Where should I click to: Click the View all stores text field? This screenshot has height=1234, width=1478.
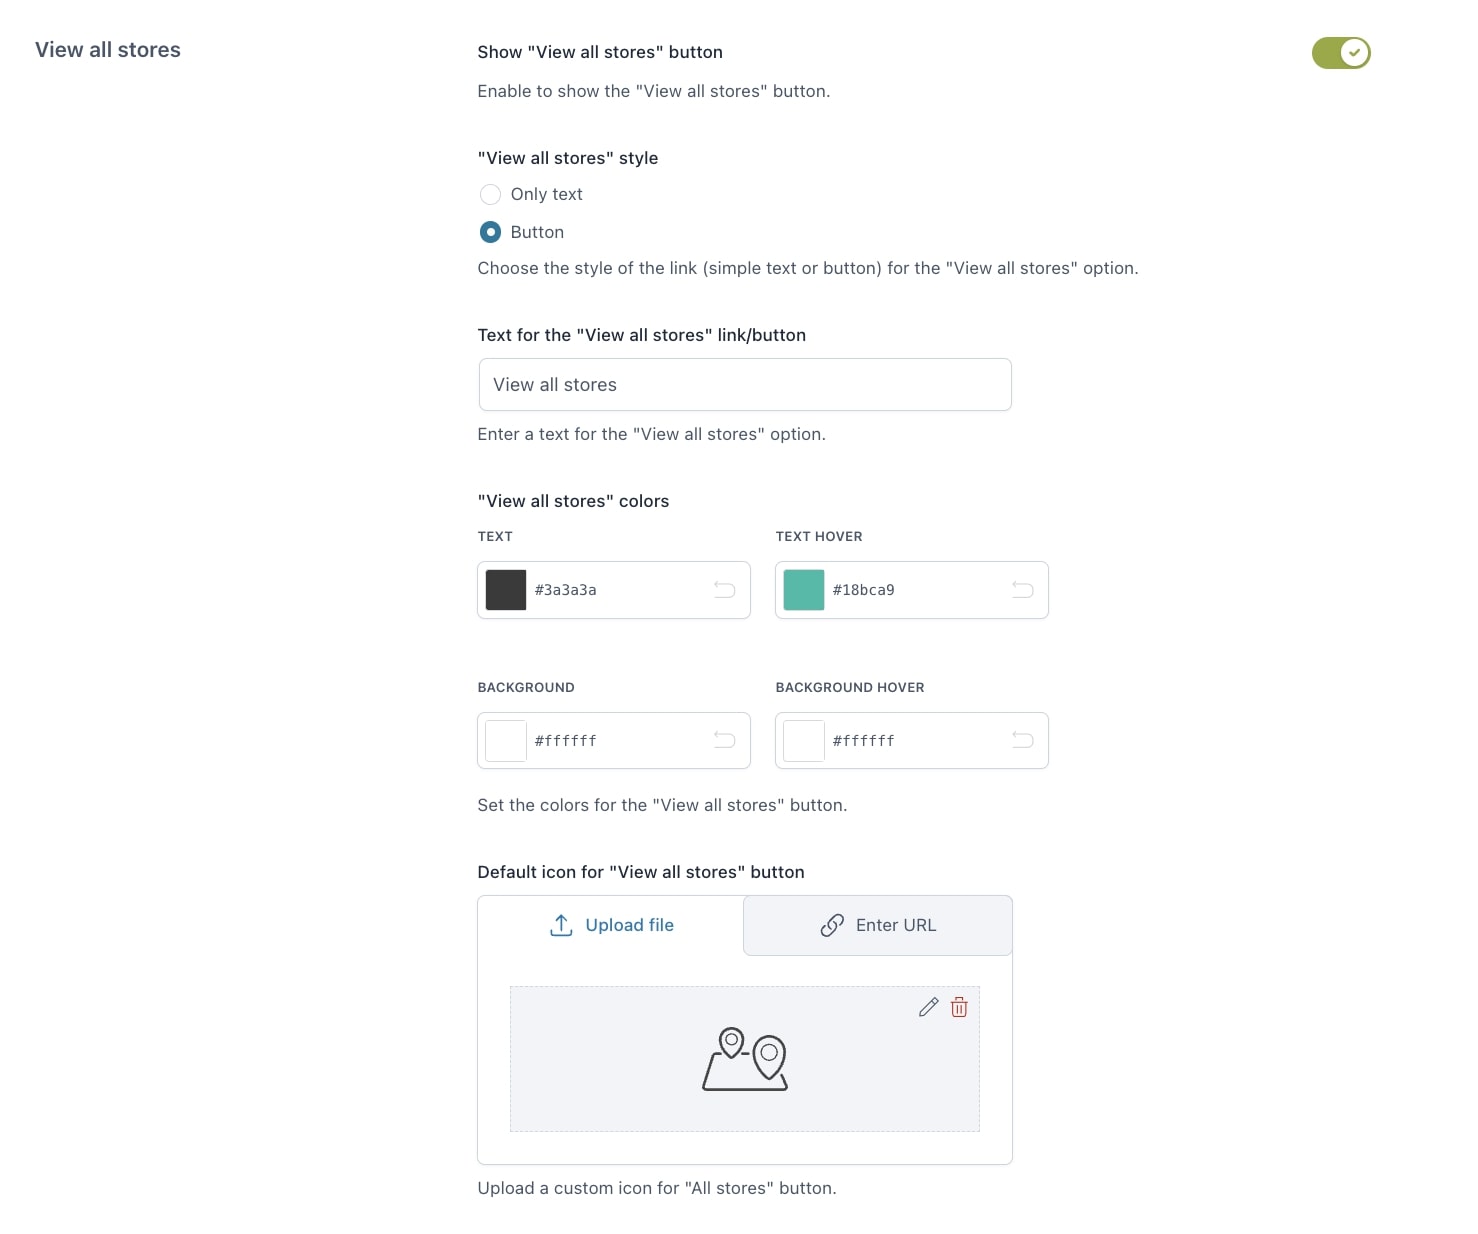(745, 385)
